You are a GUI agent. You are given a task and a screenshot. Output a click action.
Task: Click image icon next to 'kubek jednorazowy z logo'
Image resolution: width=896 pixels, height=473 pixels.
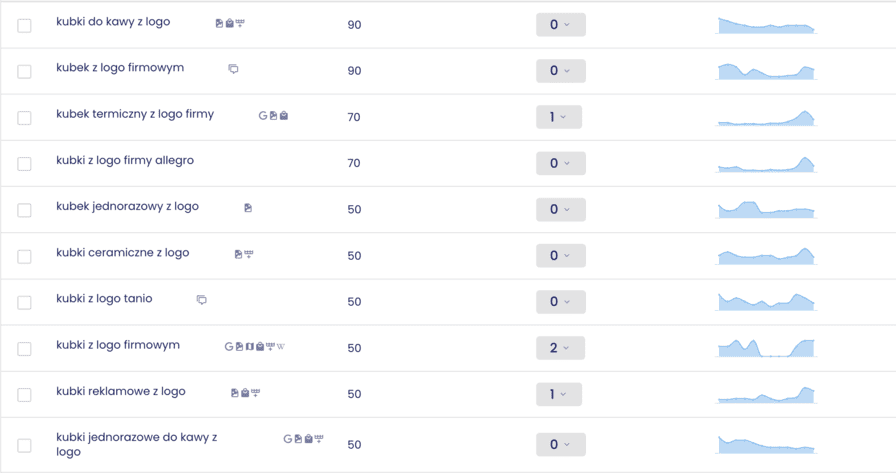(x=248, y=208)
